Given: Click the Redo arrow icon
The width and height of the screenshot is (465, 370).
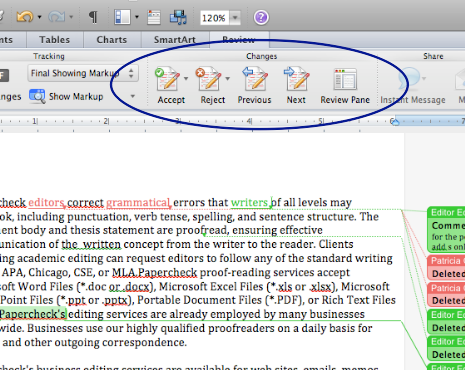Looking at the screenshot, I should (56, 17).
